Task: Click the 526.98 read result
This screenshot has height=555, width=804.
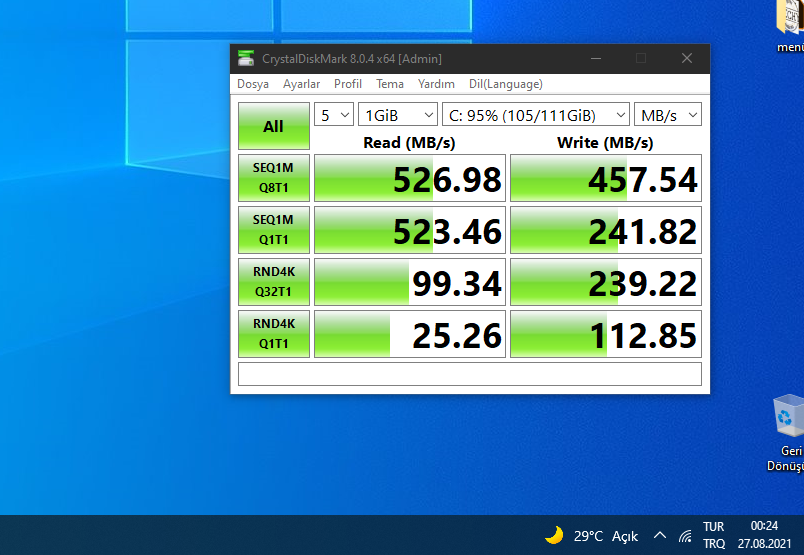Action: pos(410,178)
